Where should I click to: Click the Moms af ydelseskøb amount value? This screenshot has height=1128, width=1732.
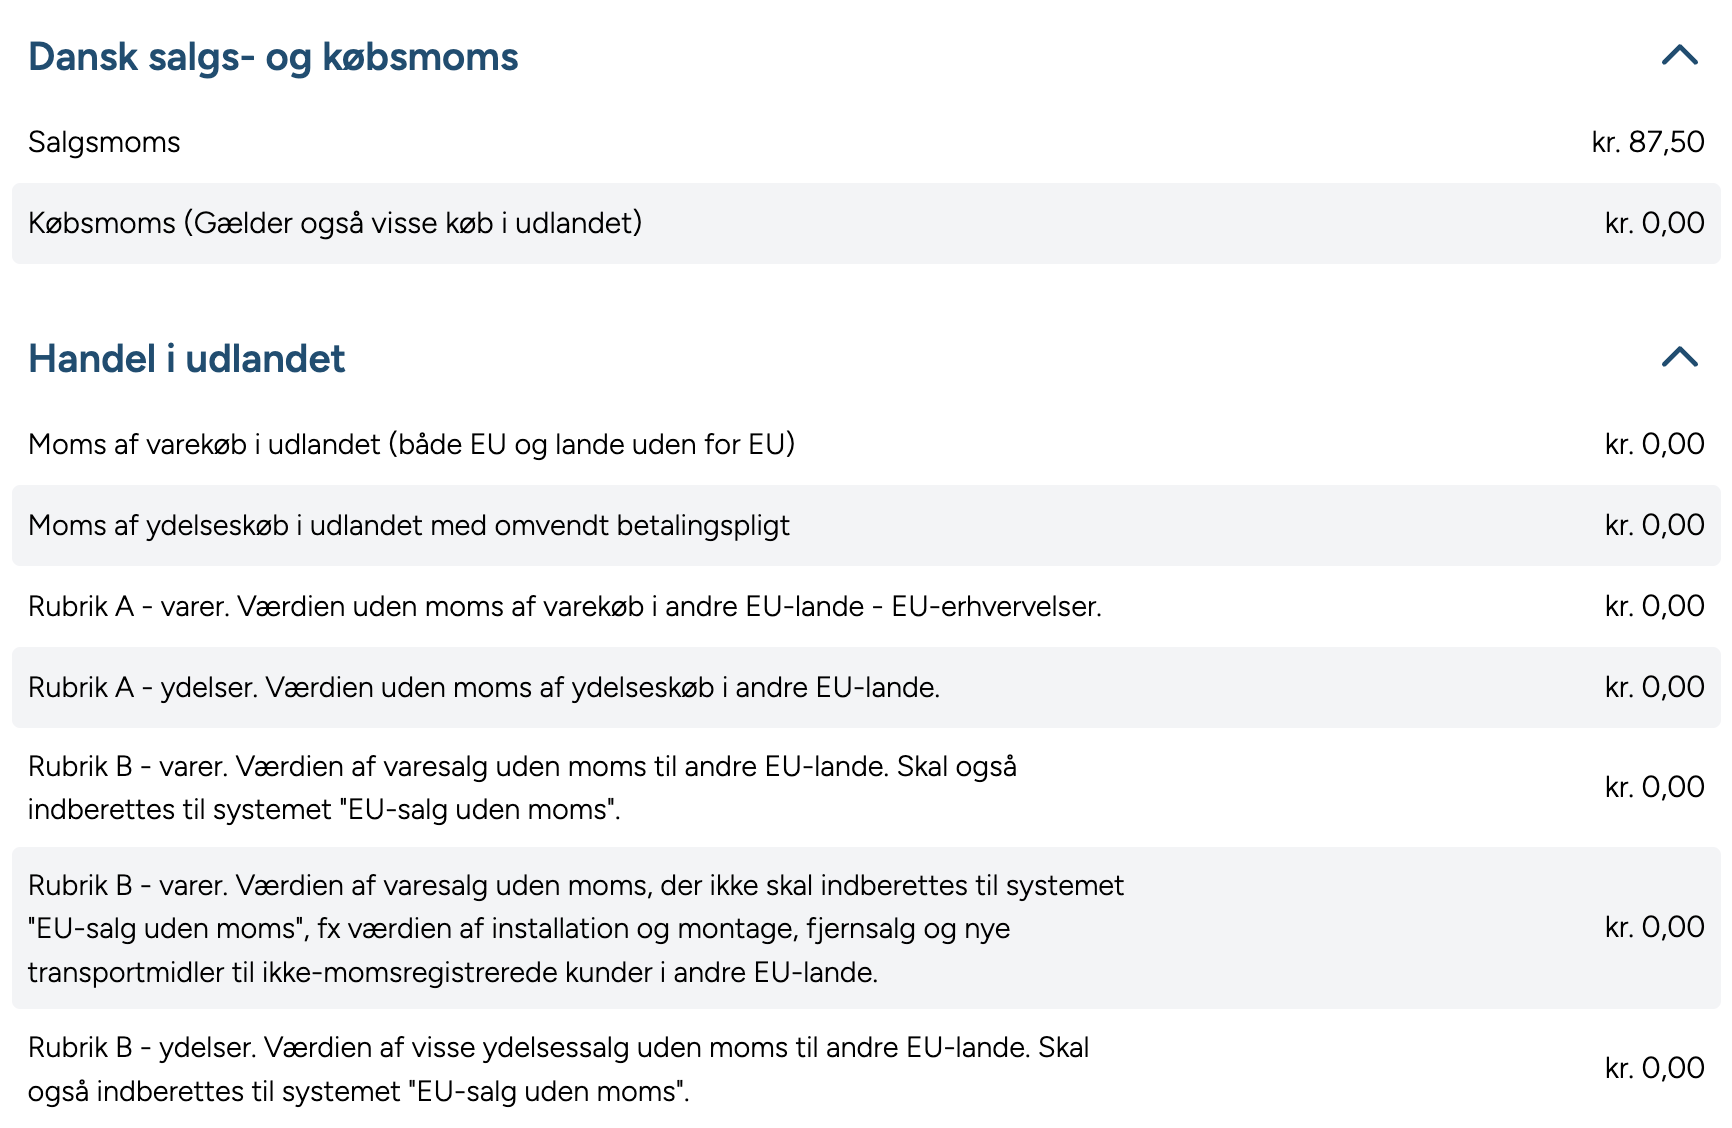[1654, 525]
